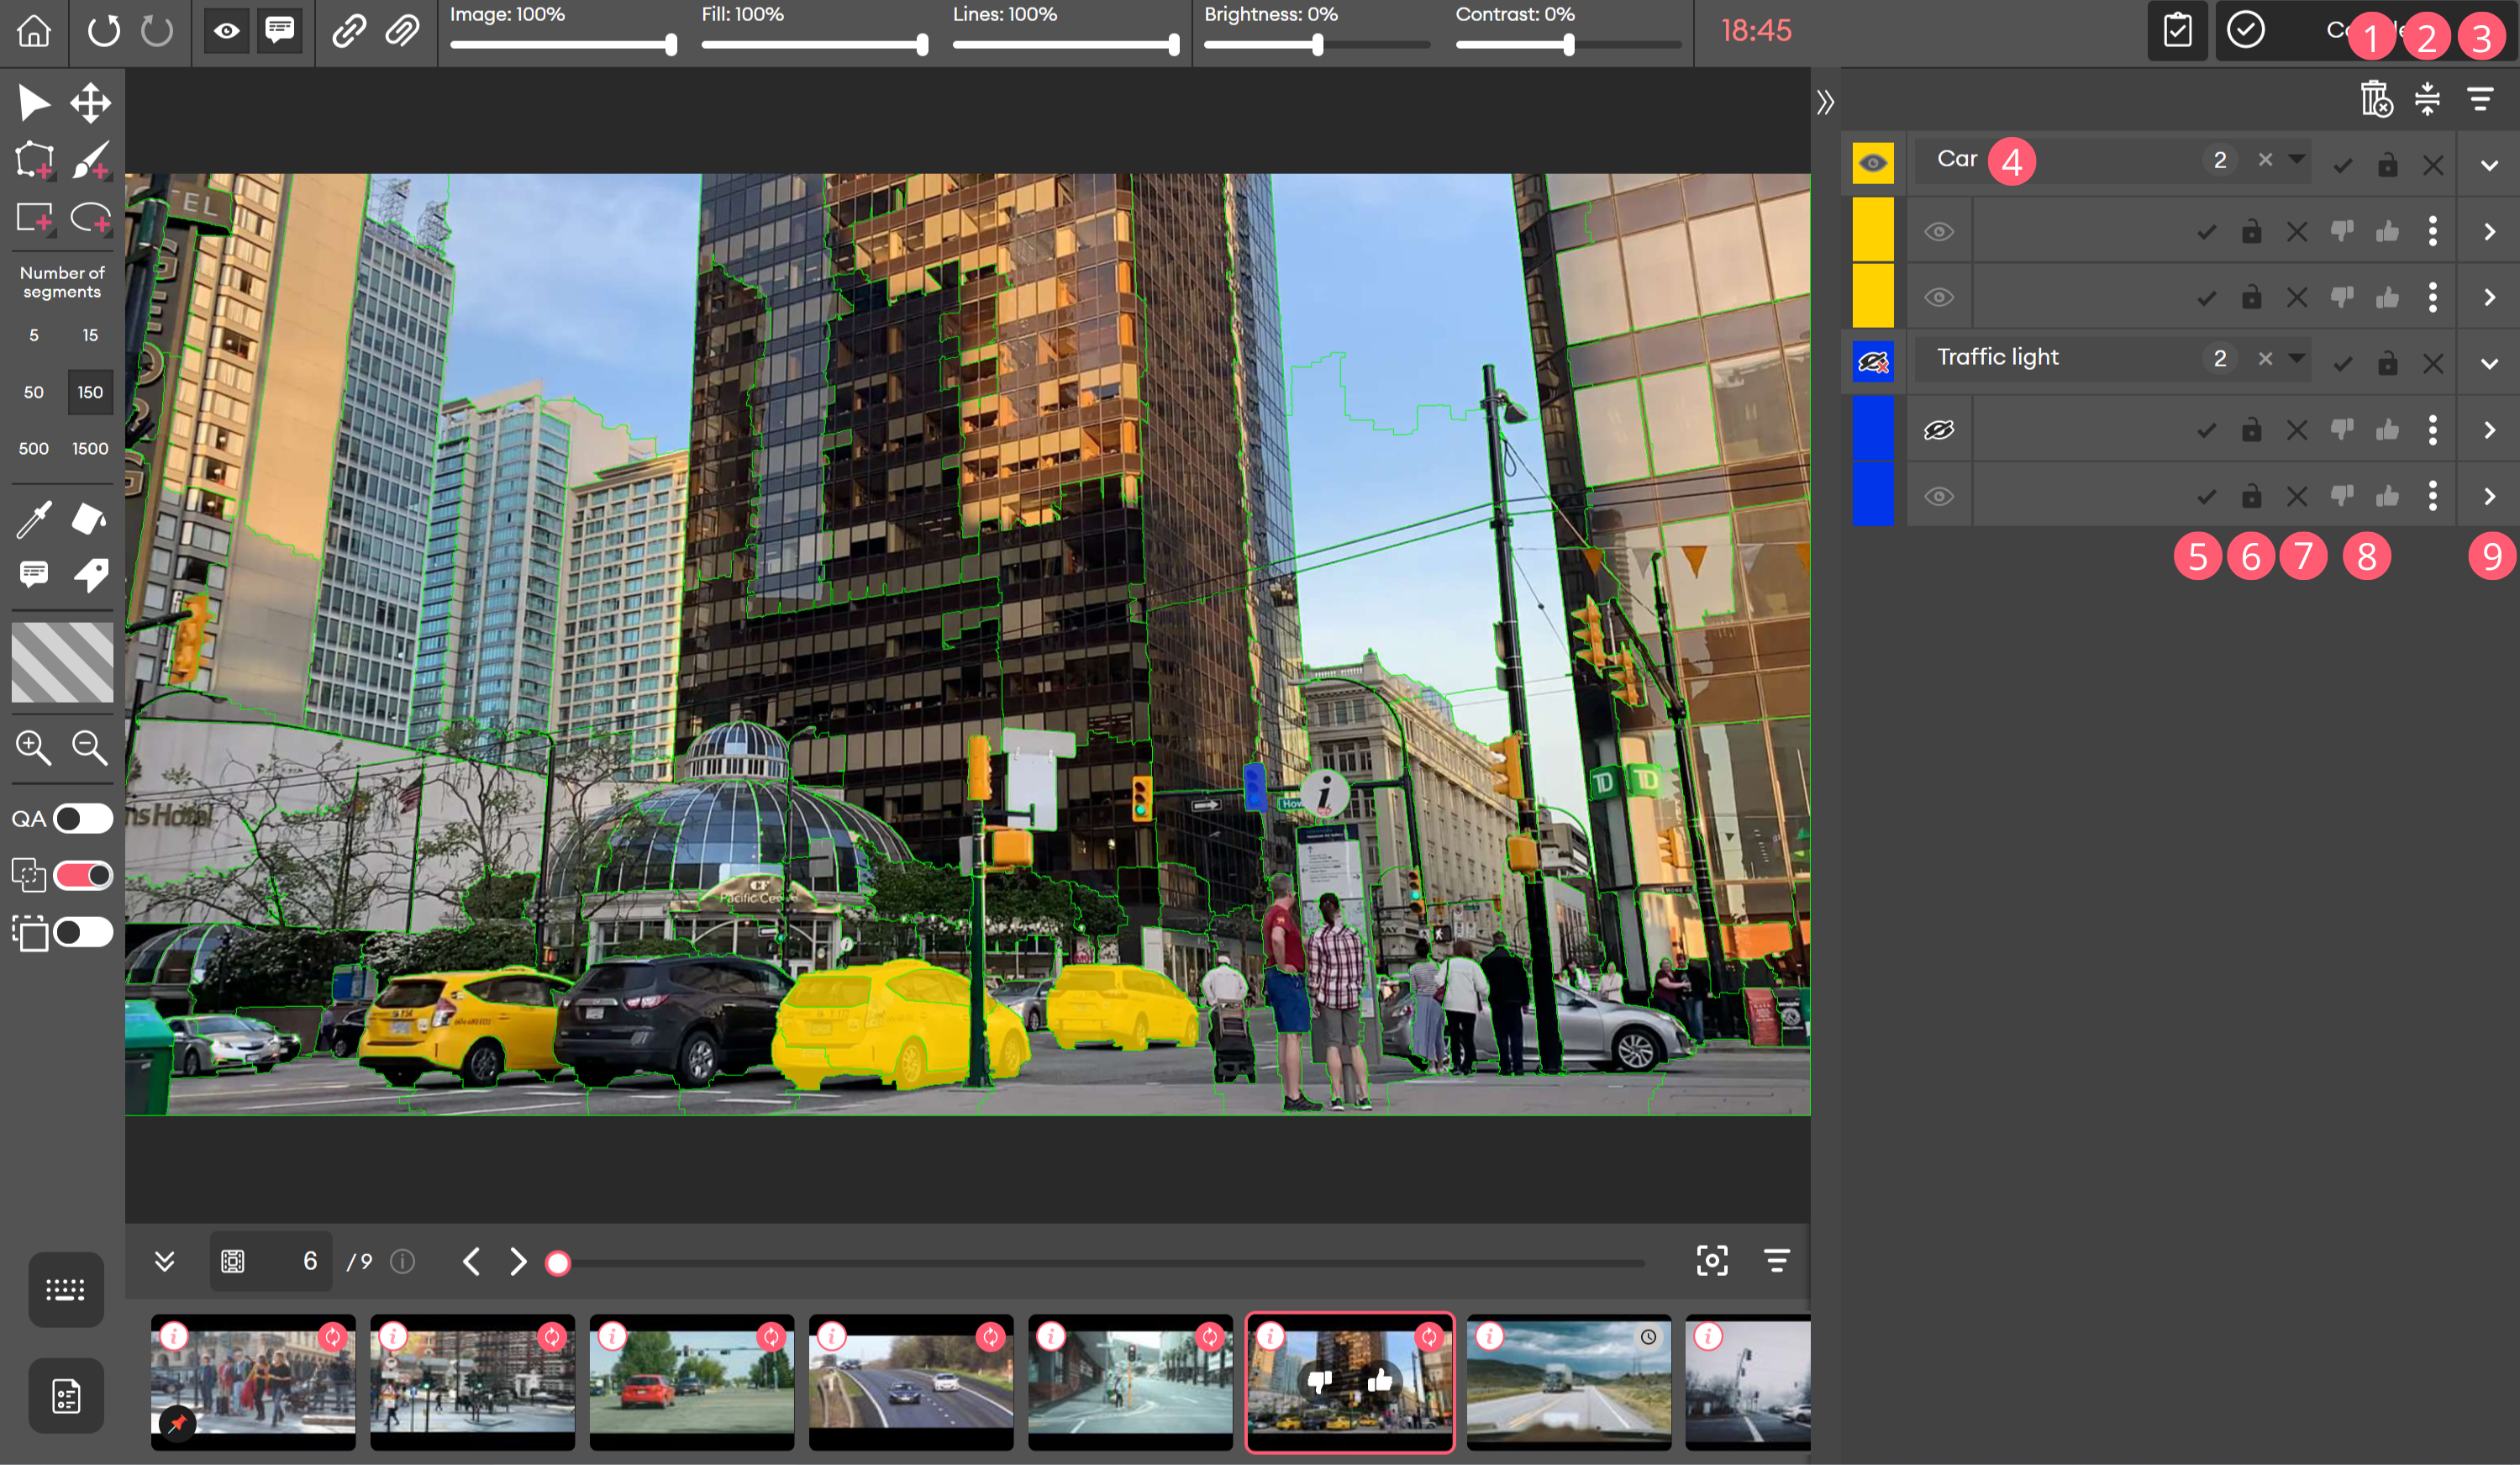2520x1465 pixels.
Task: Click the Contrast slider handle
Action: [1569, 45]
